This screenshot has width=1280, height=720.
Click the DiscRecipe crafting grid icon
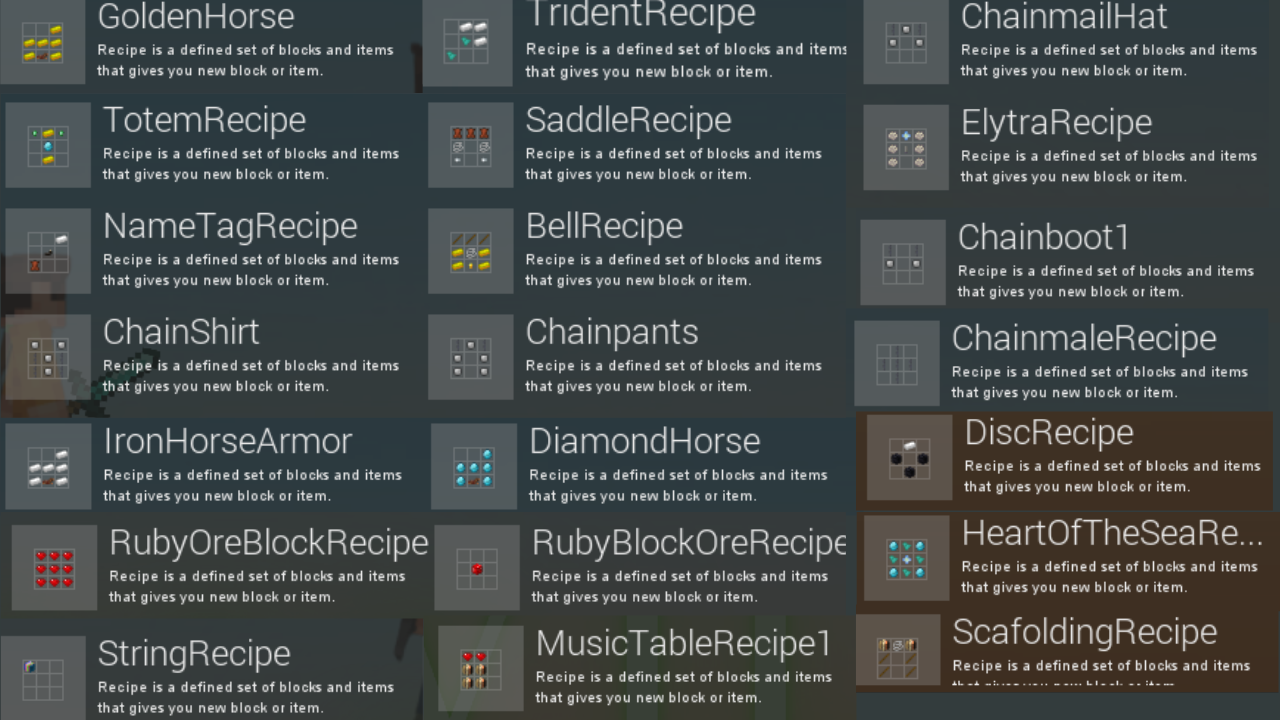pyautogui.click(x=909, y=457)
